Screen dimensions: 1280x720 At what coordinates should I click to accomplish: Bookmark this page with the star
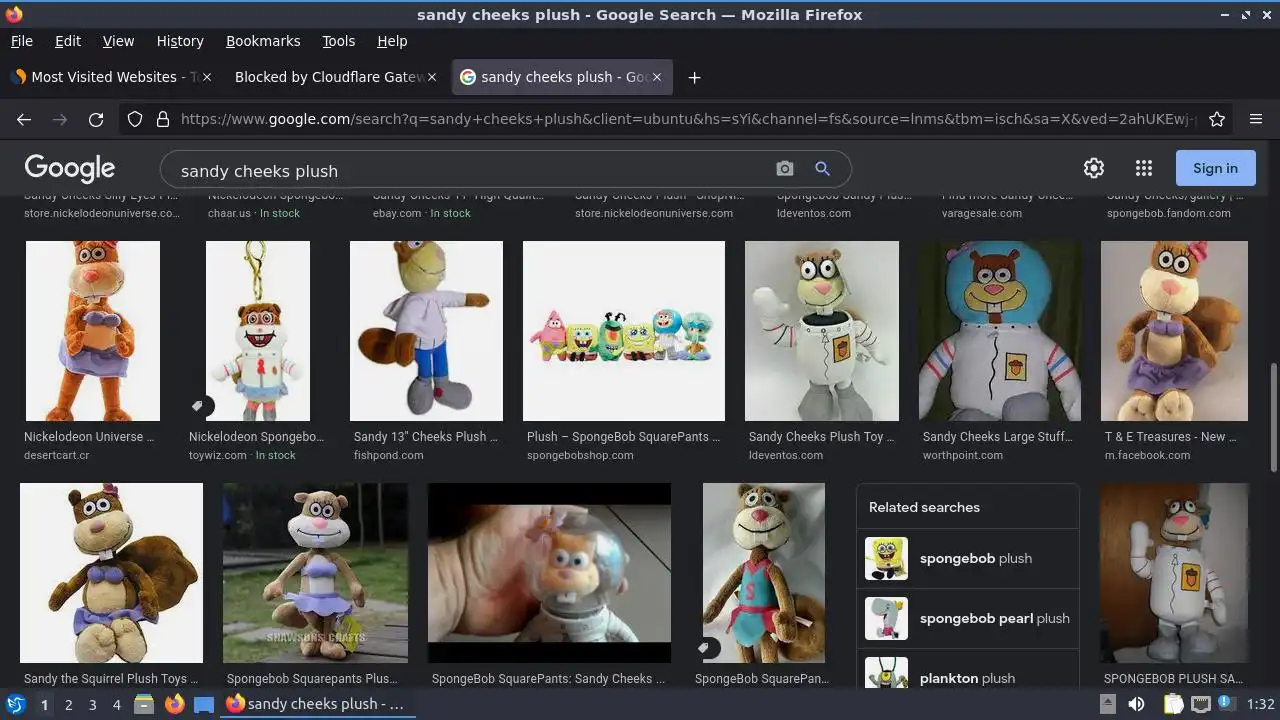coord(1217,119)
